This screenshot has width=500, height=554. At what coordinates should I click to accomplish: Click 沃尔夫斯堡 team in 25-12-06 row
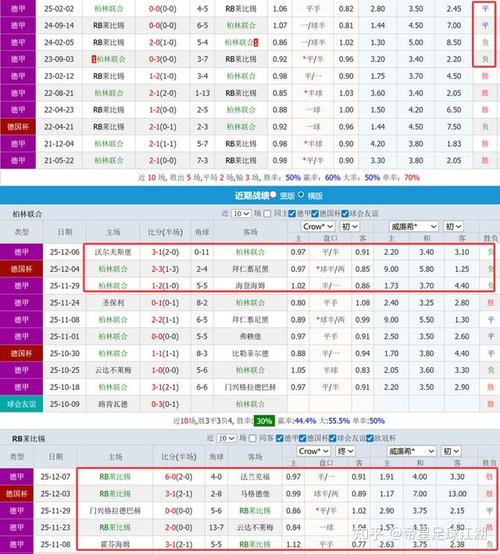point(113,252)
